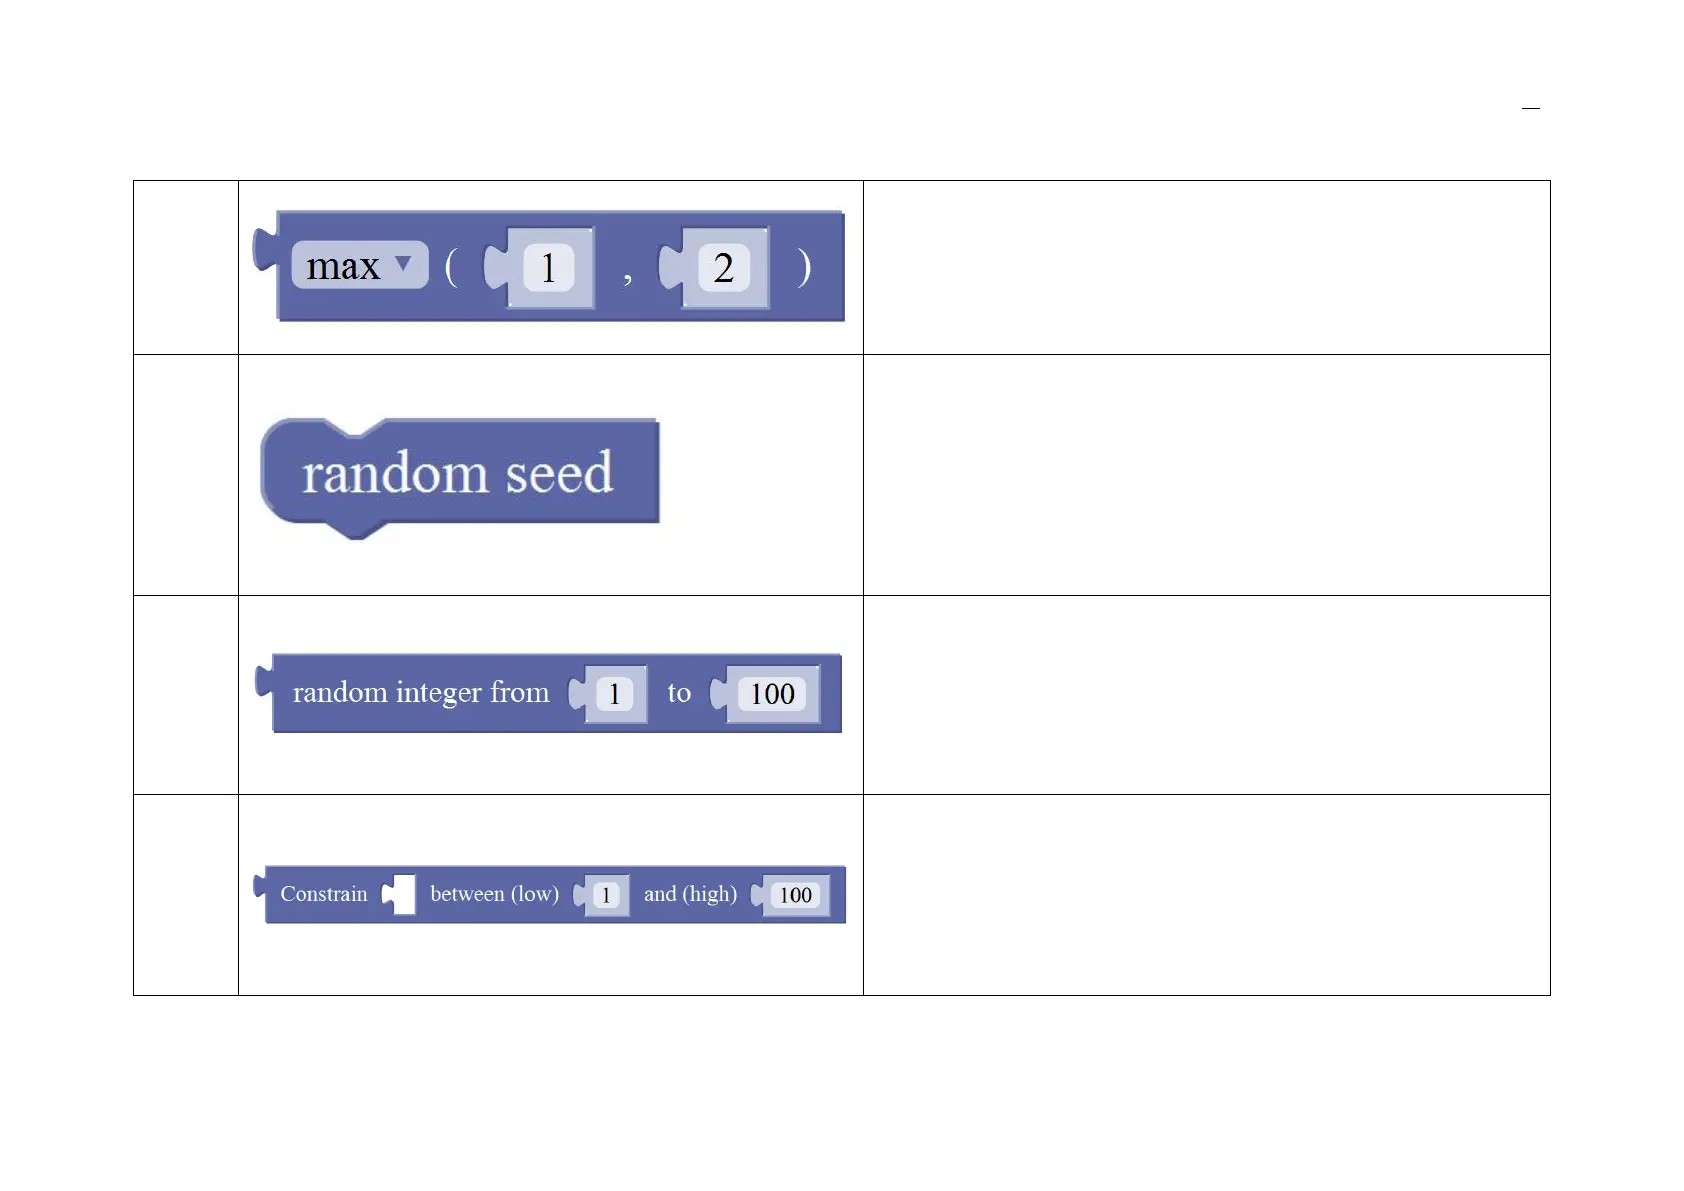Select the Constrain block by its label

coord(323,894)
